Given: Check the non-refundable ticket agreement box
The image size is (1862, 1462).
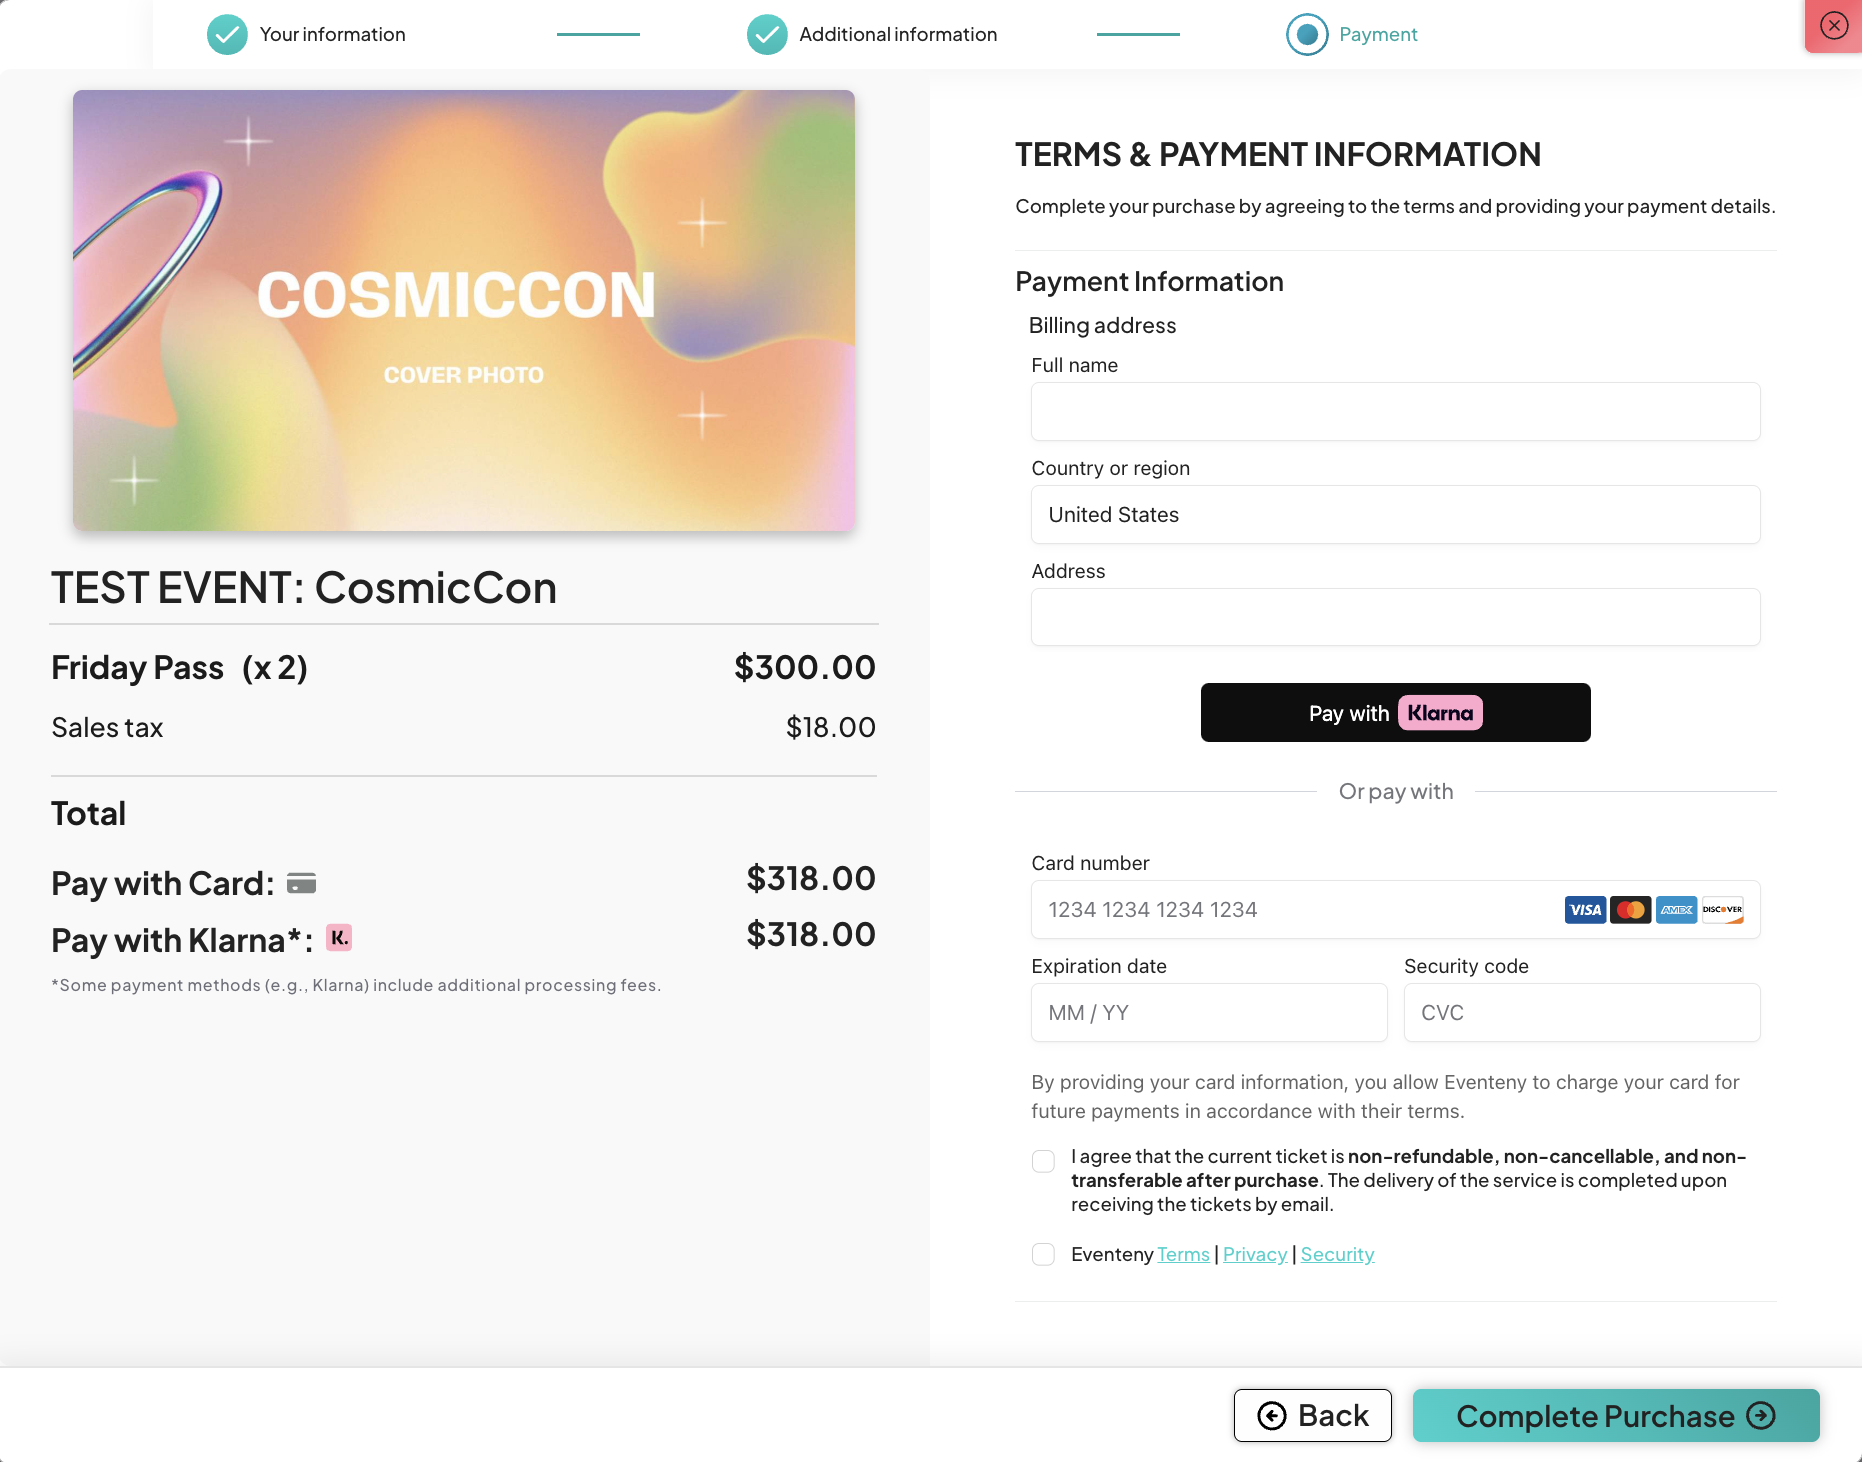Looking at the screenshot, I should coord(1043,1161).
